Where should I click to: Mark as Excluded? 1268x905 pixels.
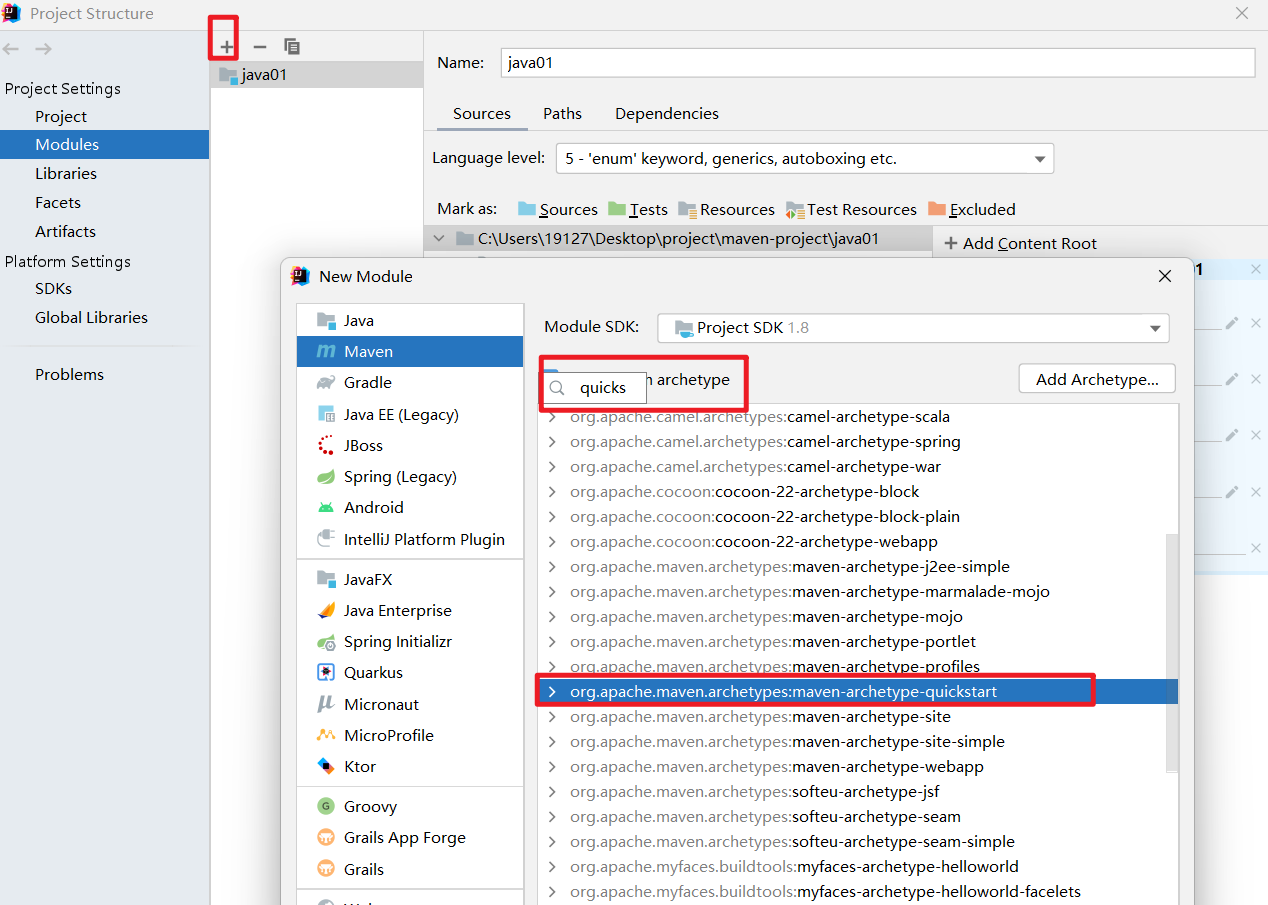[x=972, y=209]
